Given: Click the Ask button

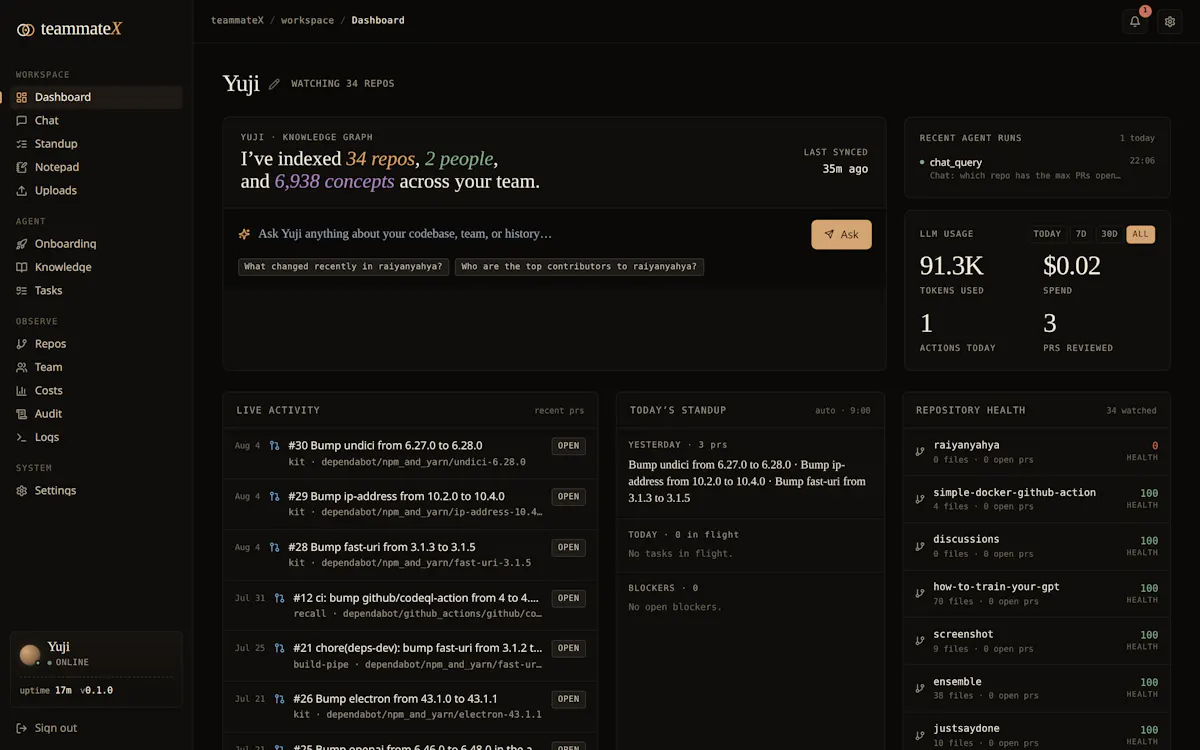Looking at the screenshot, I should point(841,234).
